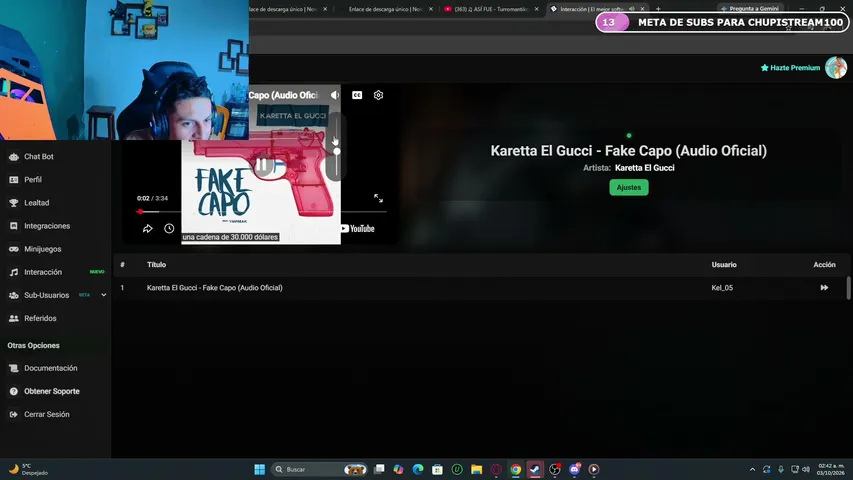Switch to the ASÍ FUE YouTube browser tab
This screenshot has width=853, height=480.
pos(491,9)
